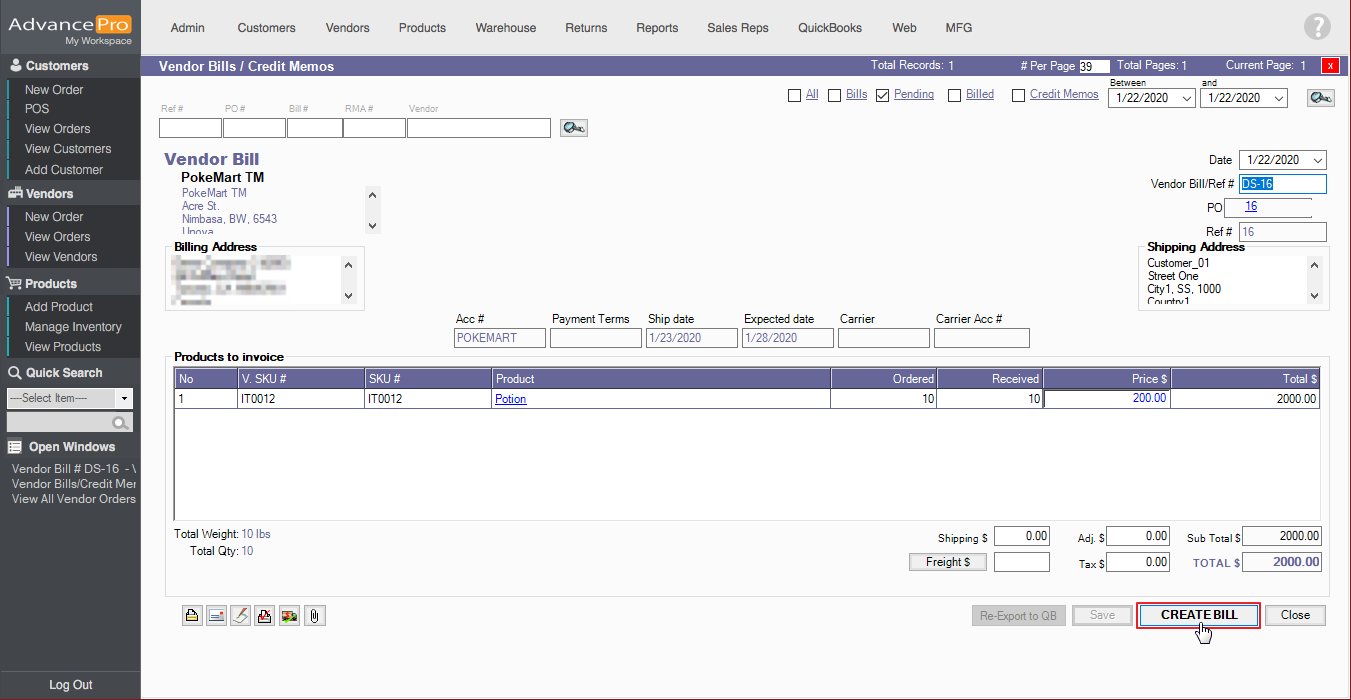Image resolution: width=1351 pixels, height=700 pixels.
Task: Click the pen and notepad icon
Action: [240, 616]
